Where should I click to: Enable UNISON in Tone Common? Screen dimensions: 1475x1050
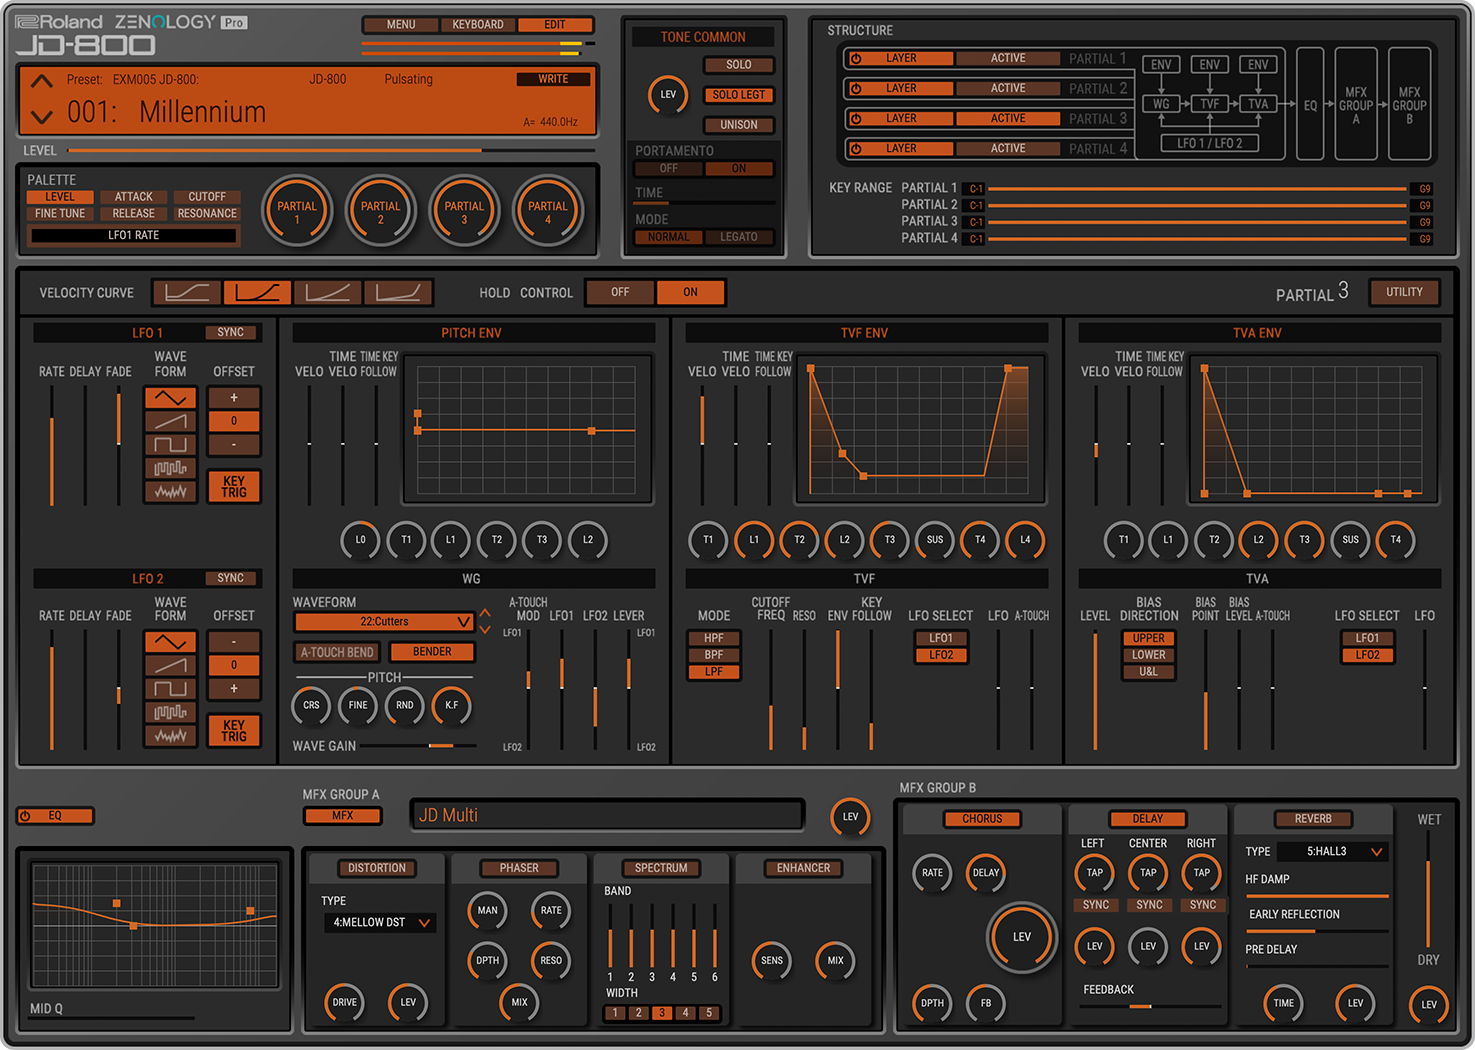tap(739, 124)
